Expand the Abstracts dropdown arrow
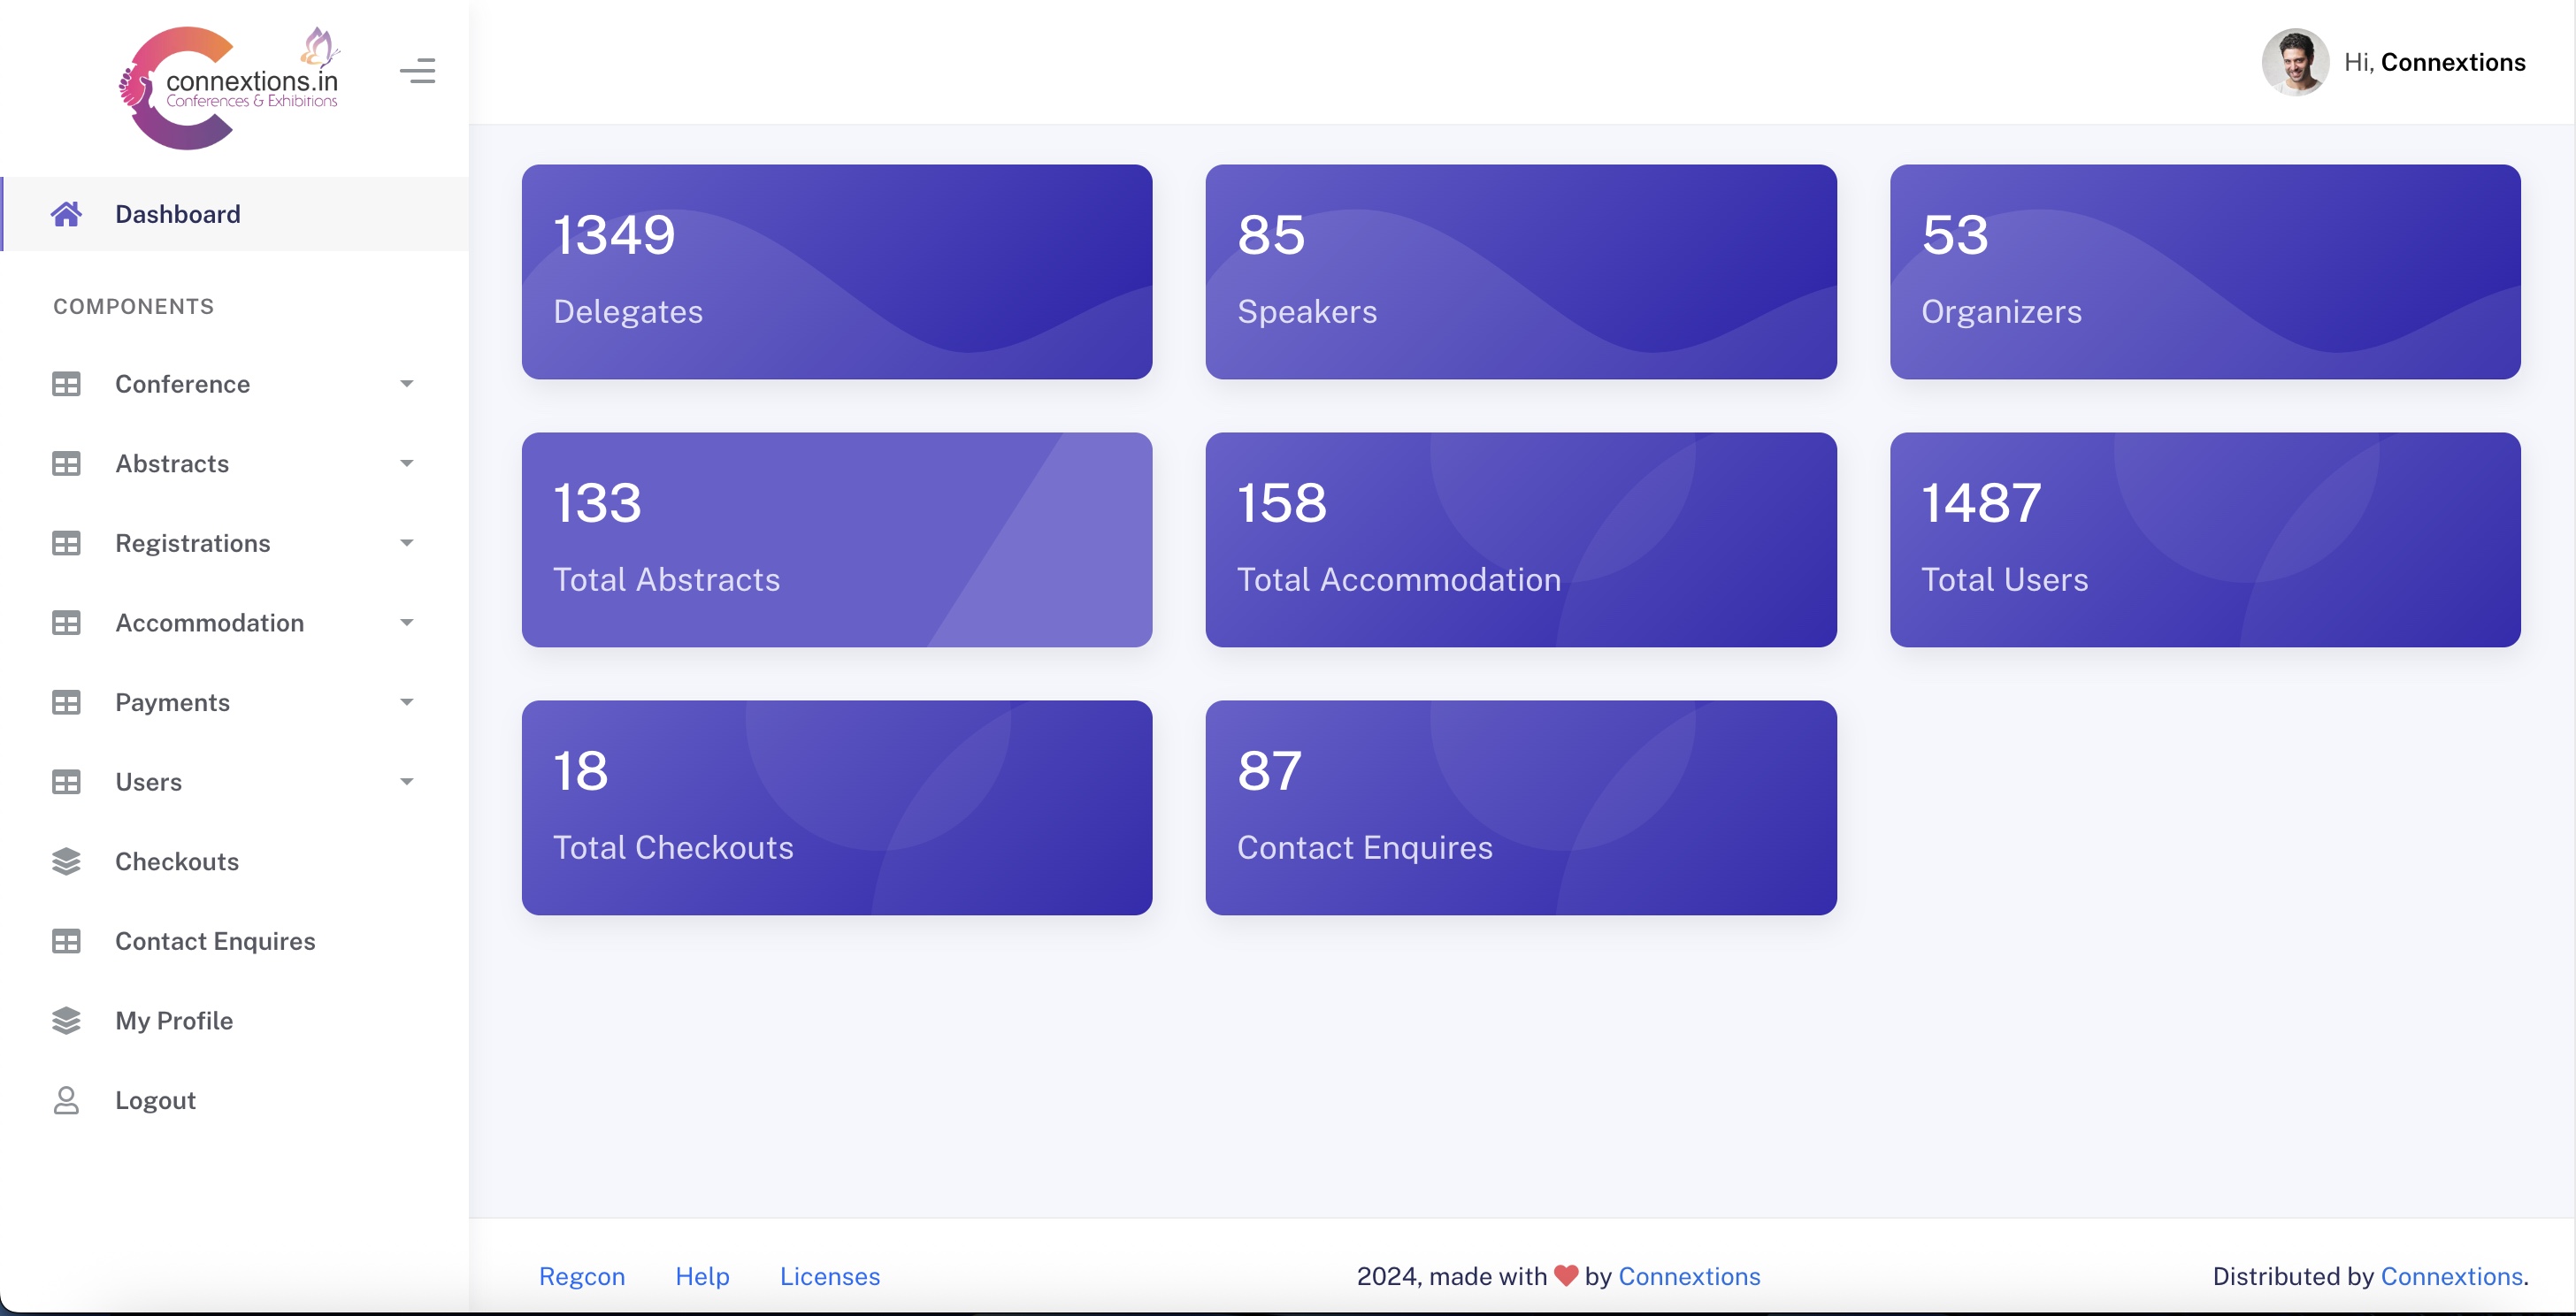The image size is (2576, 1316). 406,463
